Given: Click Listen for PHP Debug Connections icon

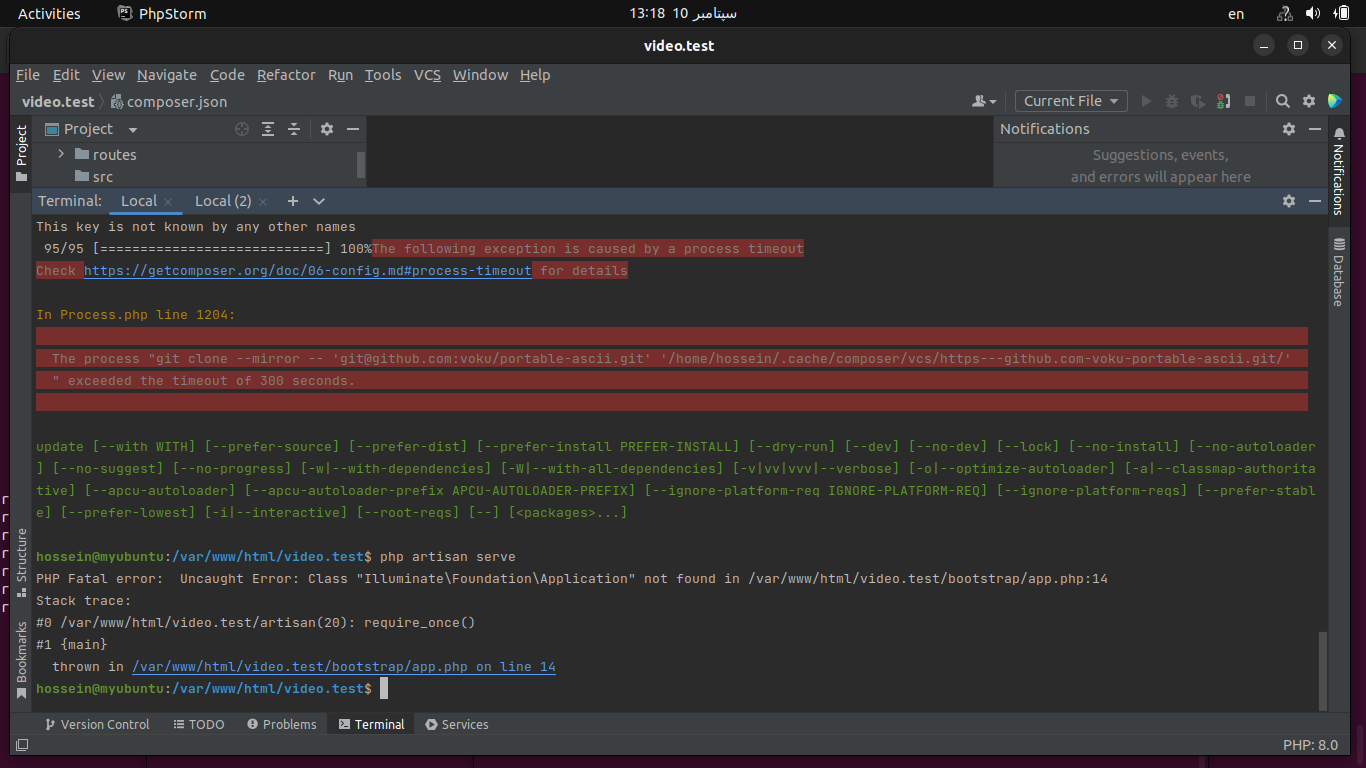Looking at the screenshot, I should [x=1224, y=101].
